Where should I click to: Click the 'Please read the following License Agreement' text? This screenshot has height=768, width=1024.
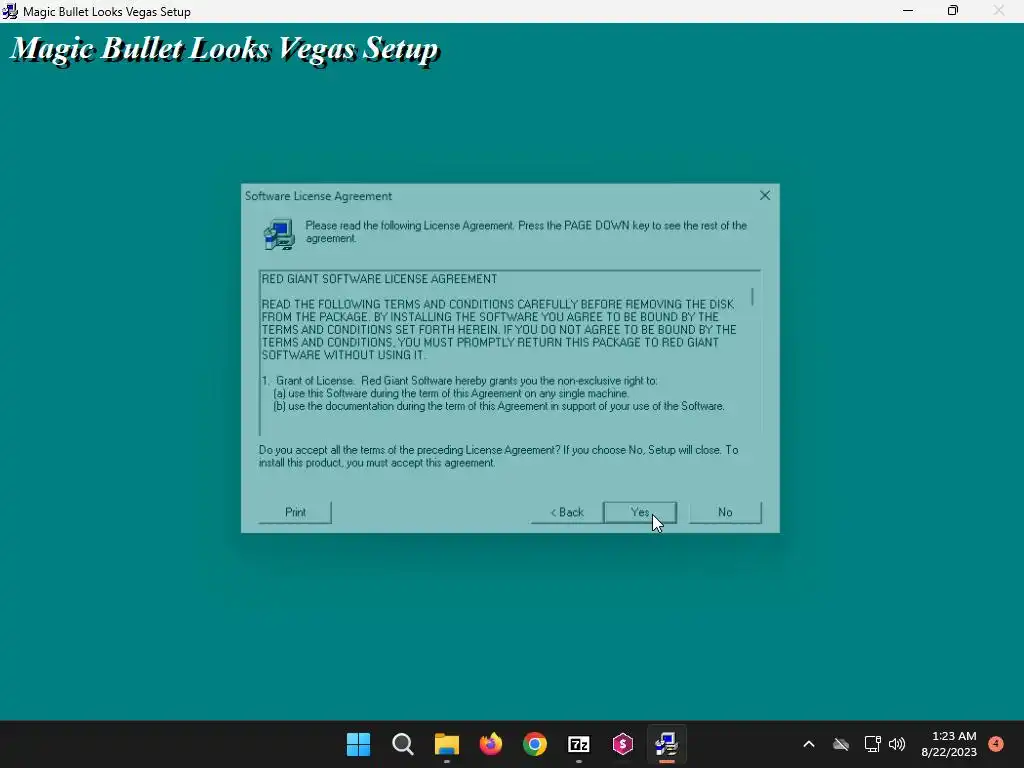pos(526,232)
